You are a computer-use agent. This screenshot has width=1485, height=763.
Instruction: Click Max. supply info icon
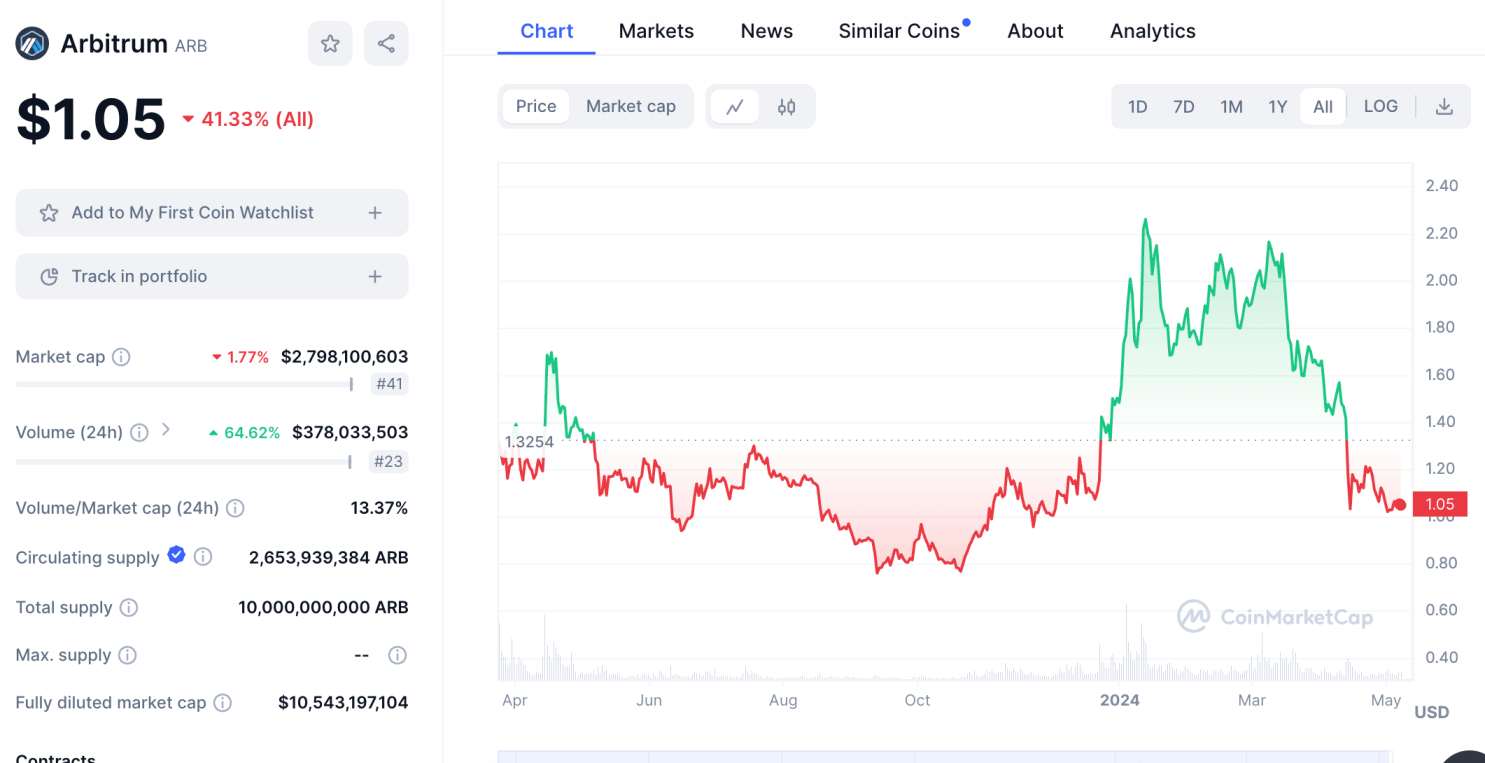tap(127, 655)
